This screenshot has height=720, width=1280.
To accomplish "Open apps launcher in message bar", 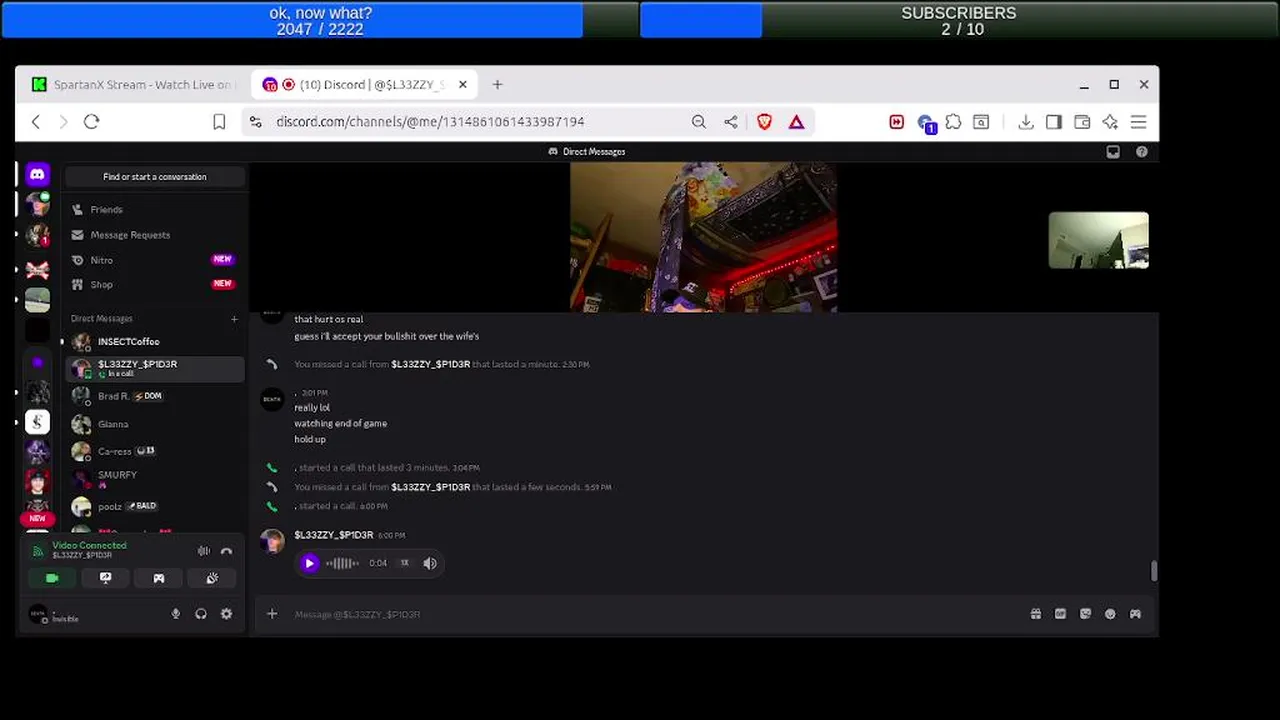I will [x=1135, y=614].
